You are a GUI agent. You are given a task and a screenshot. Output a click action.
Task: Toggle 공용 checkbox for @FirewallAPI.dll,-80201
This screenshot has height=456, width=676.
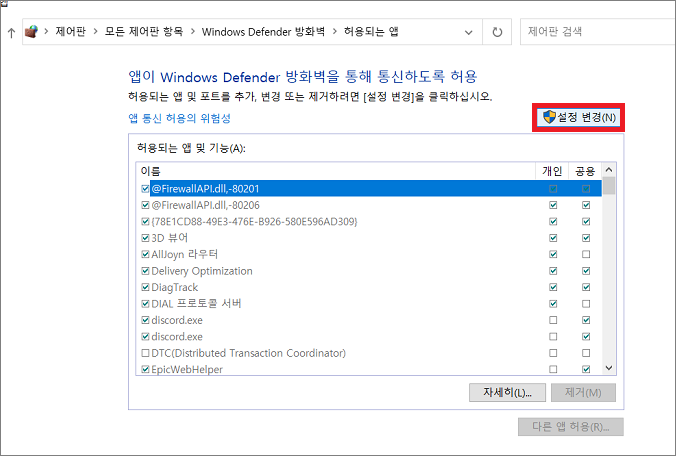586,189
